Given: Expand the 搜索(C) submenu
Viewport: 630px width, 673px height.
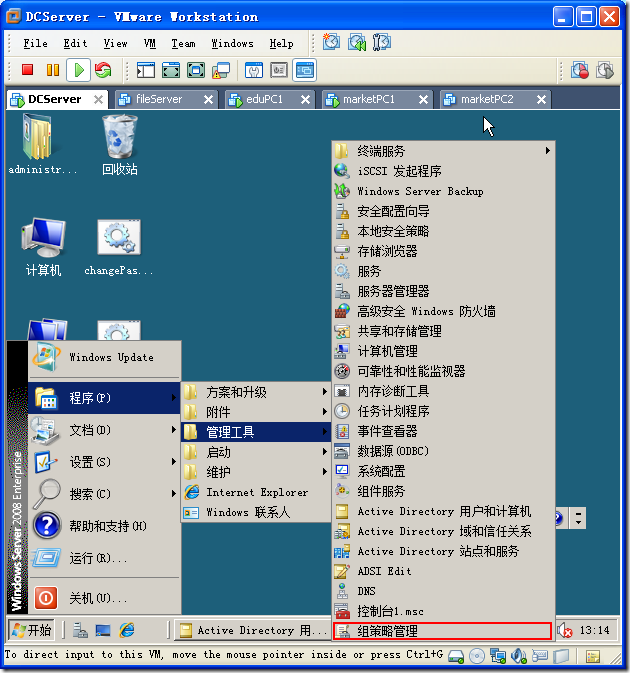Looking at the screenshot, I should 104,494.
